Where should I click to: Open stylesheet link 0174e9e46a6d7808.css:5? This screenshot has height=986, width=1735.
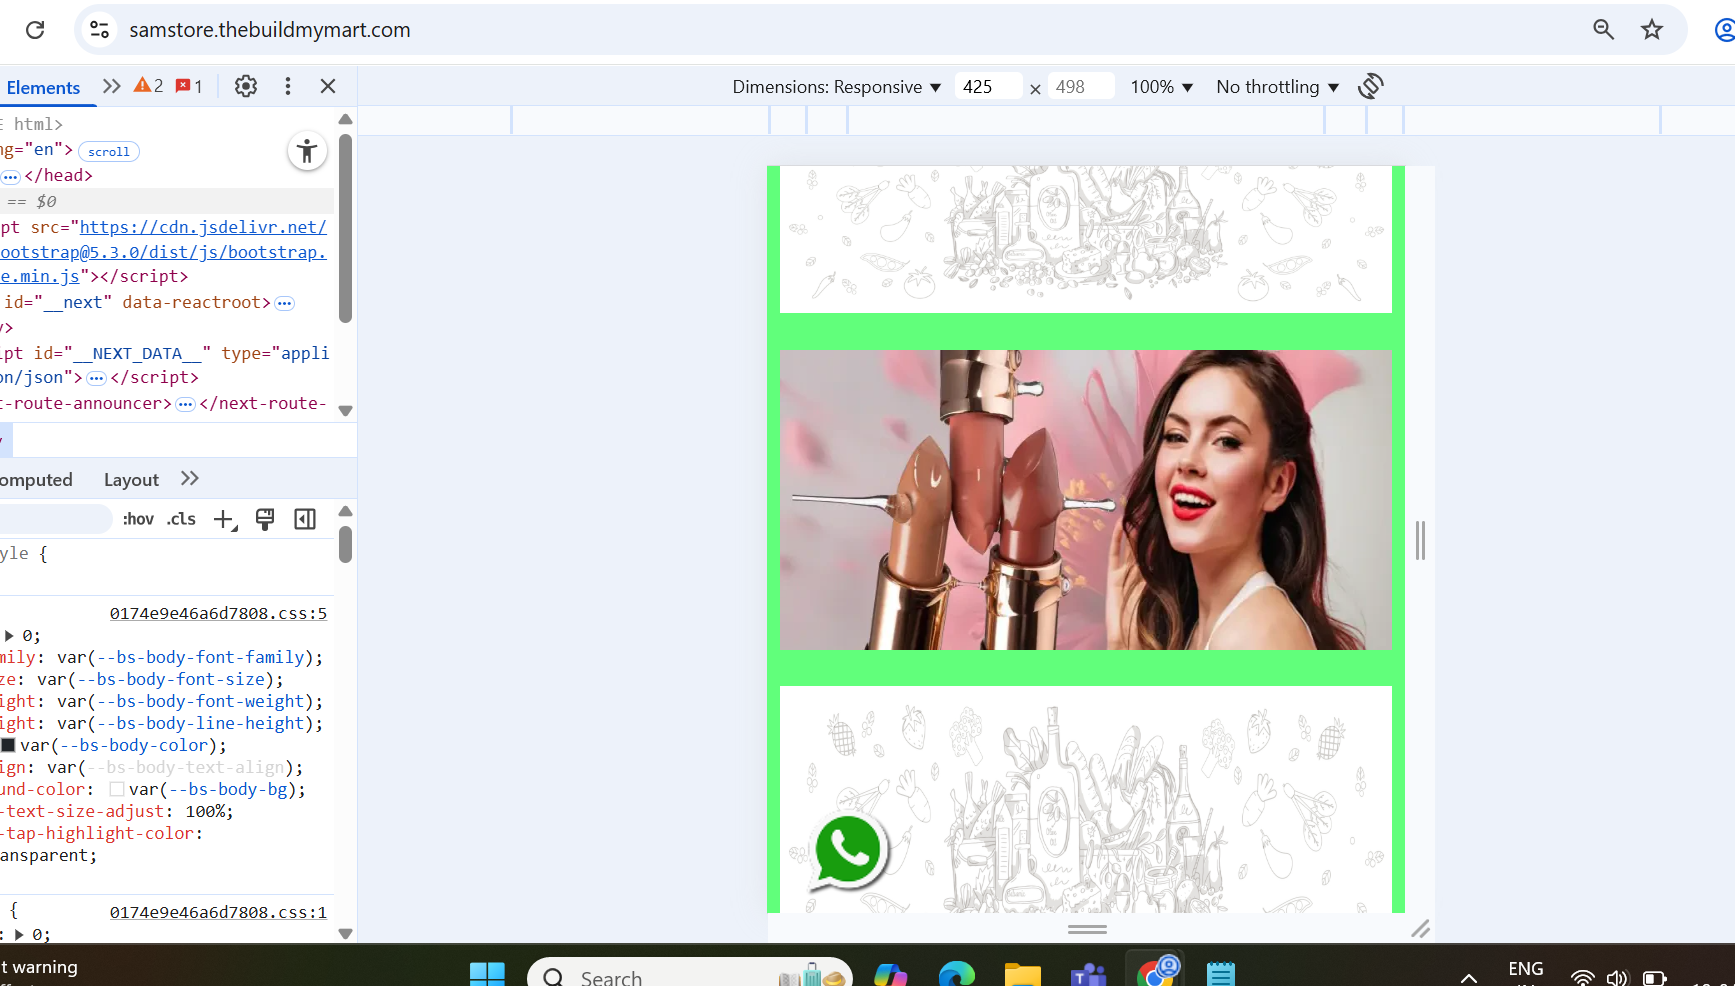coord(218,614)
